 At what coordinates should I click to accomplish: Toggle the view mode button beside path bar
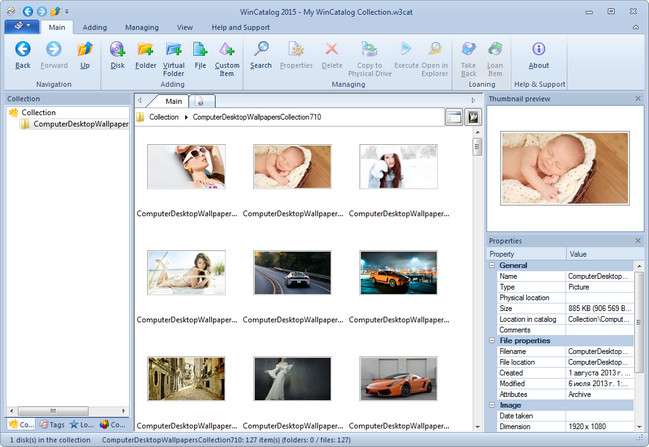pos(454,117)
